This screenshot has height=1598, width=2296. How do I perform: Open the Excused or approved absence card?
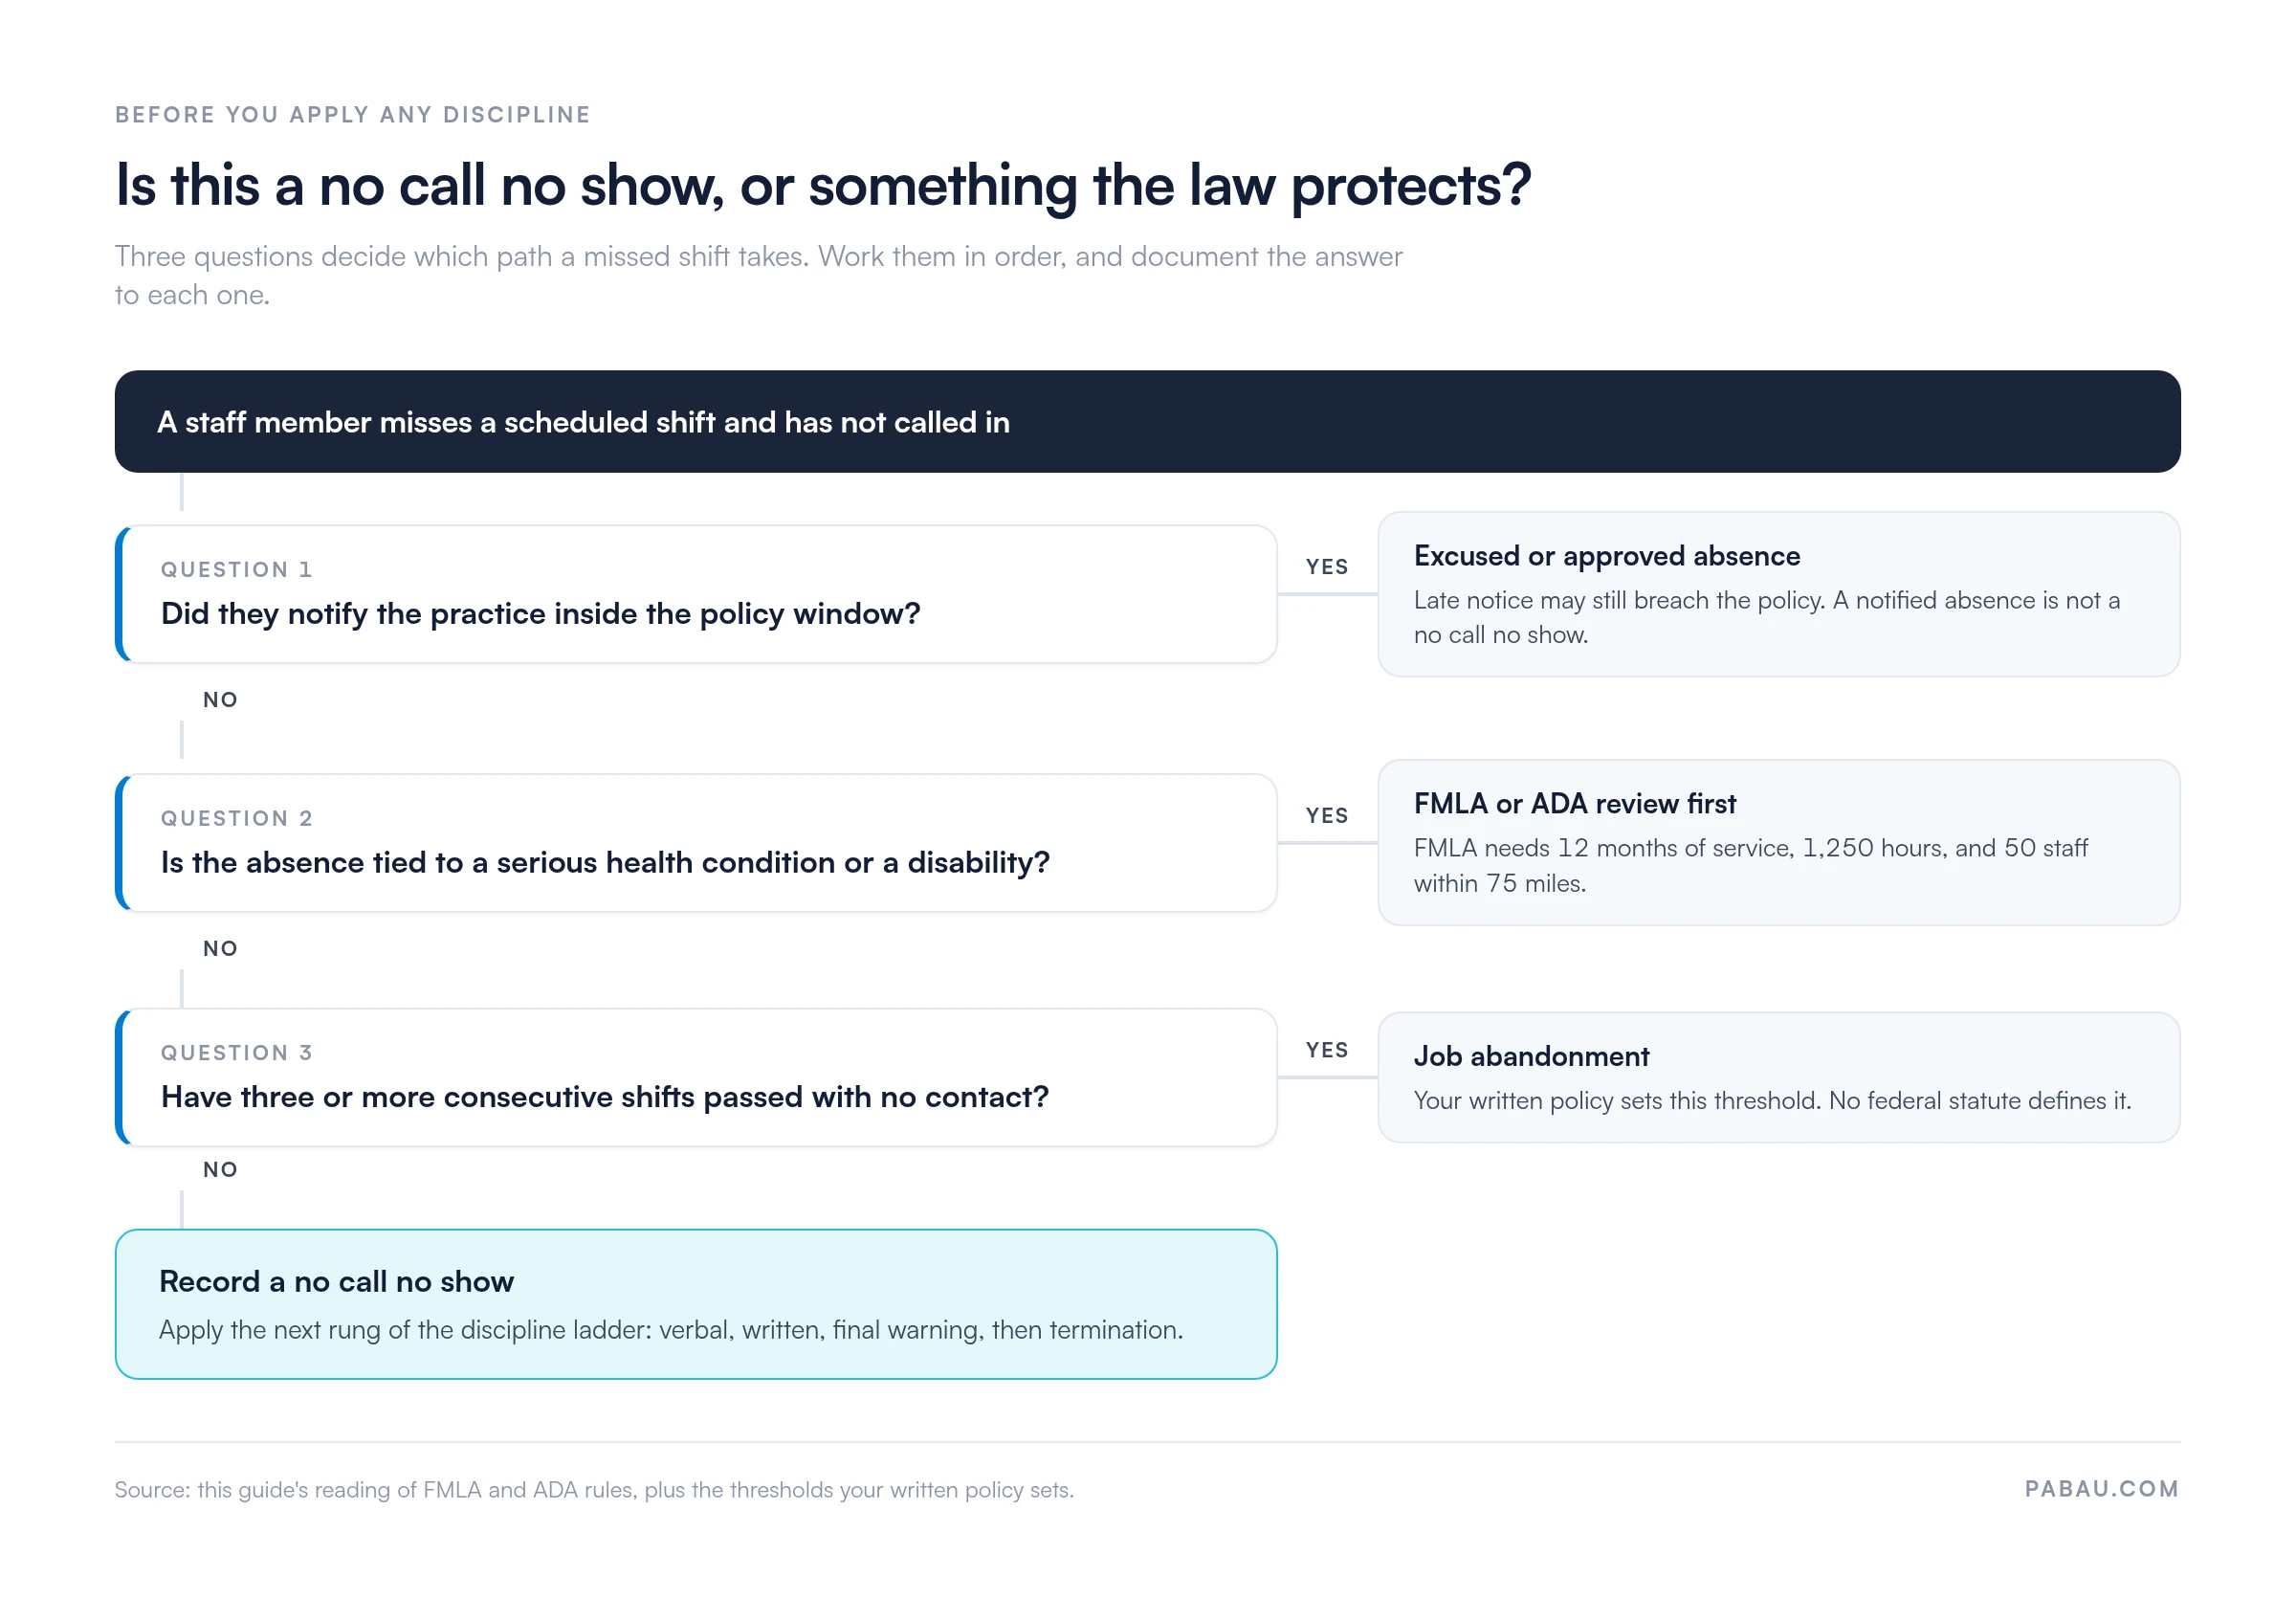pyautogui.click(x=1778, y=594)
